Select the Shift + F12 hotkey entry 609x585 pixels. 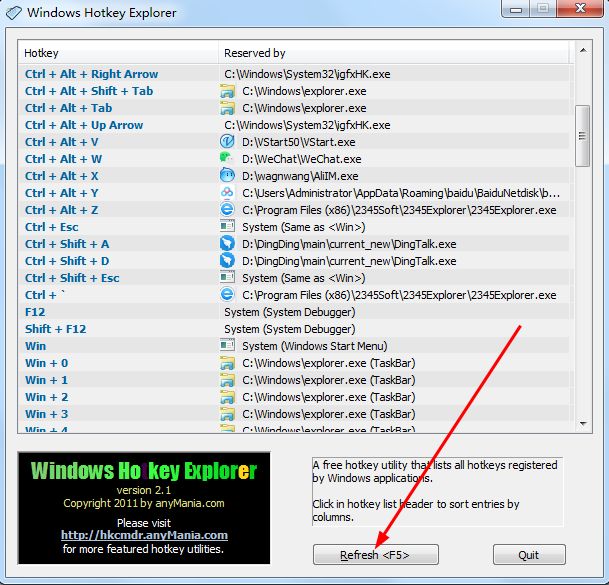pos(56,329)
